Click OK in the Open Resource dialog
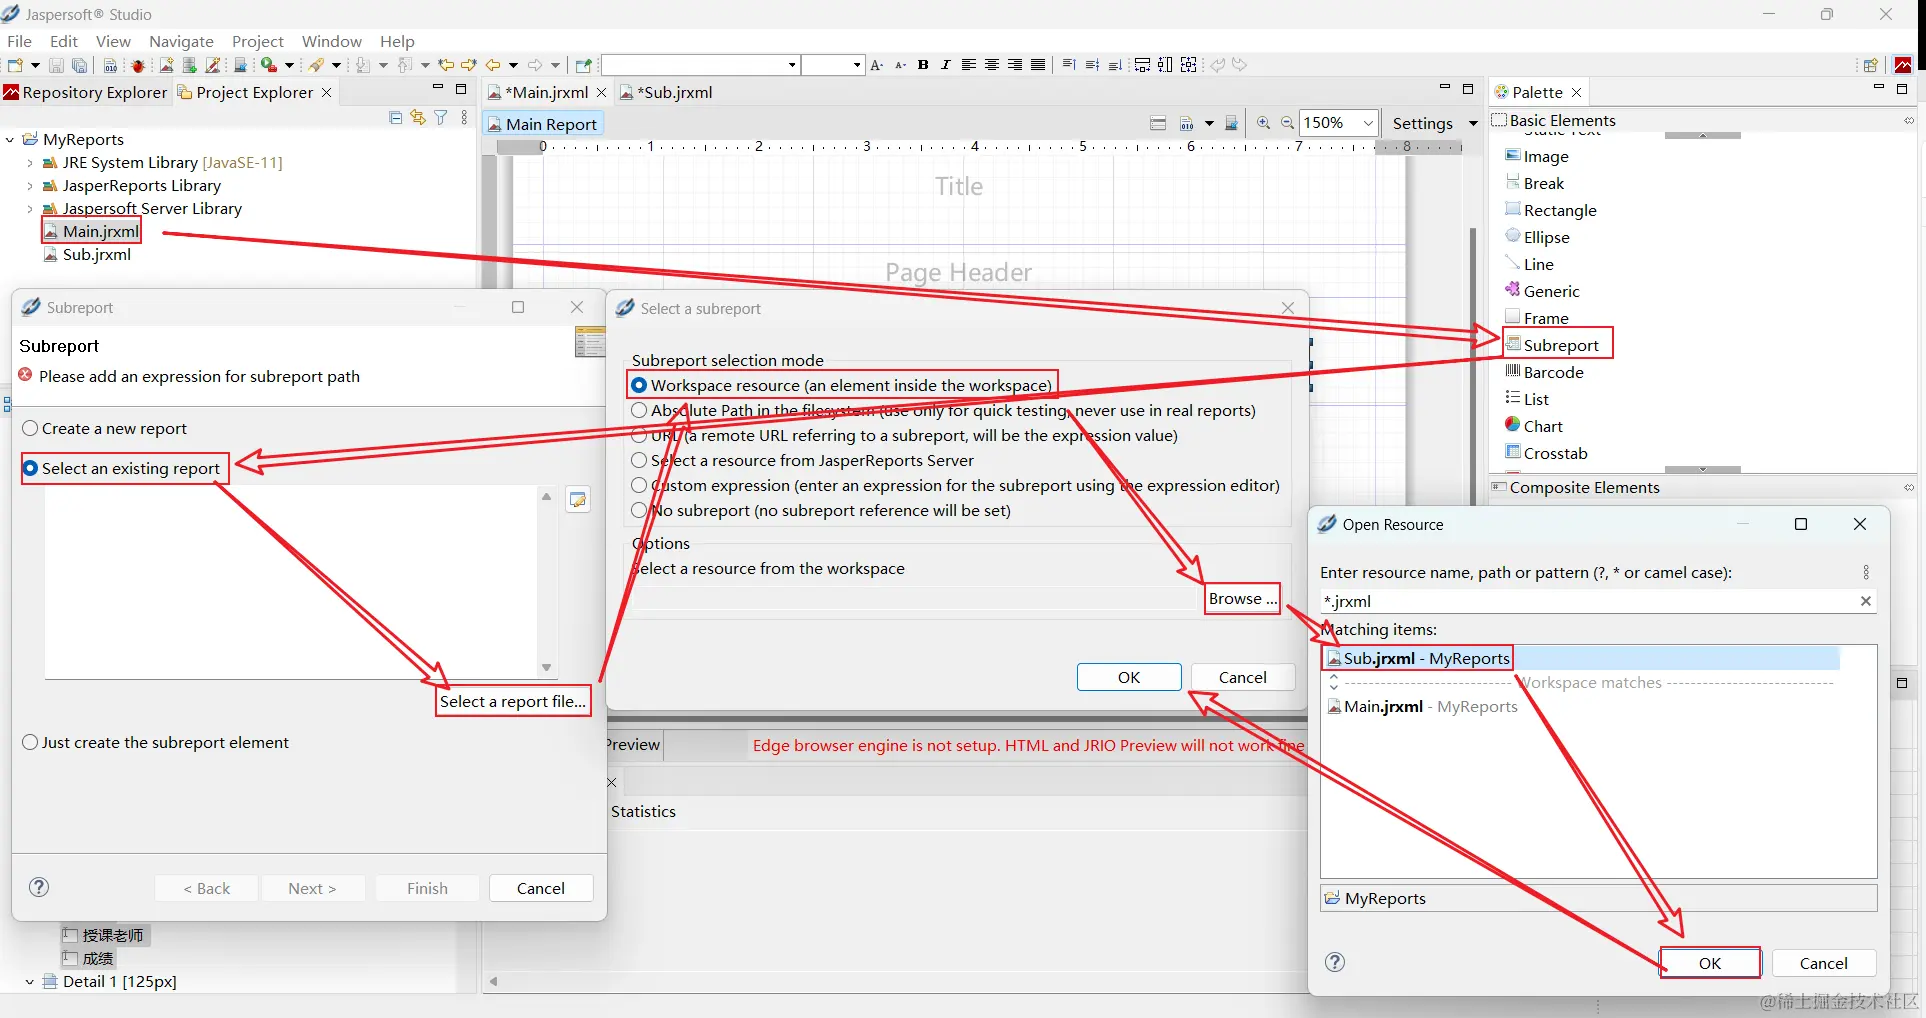This screenshot has width=1926, height=1018. click(x=1710, y=964)
